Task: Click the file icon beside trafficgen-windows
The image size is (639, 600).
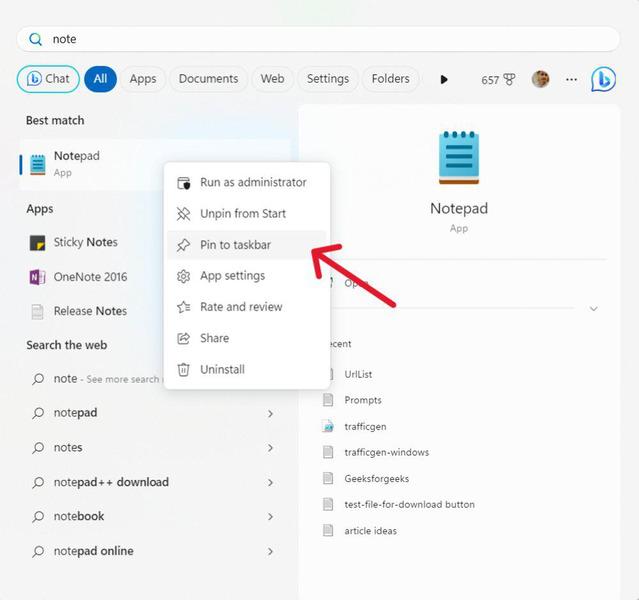Action: (x=328, y=452)
